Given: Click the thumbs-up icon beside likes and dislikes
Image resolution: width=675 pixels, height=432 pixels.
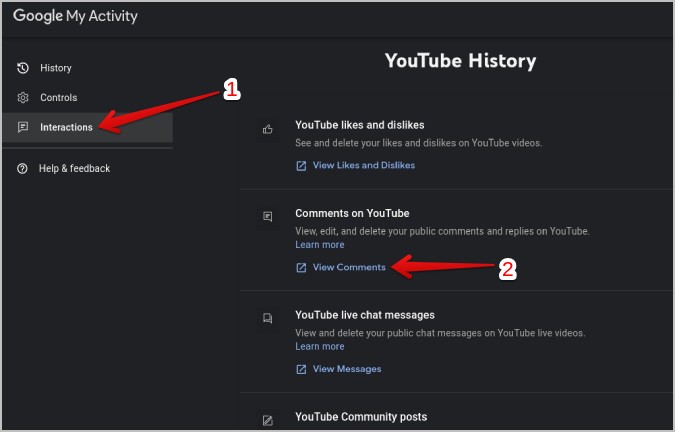Looking at the screenshot, I should point(268,129).
